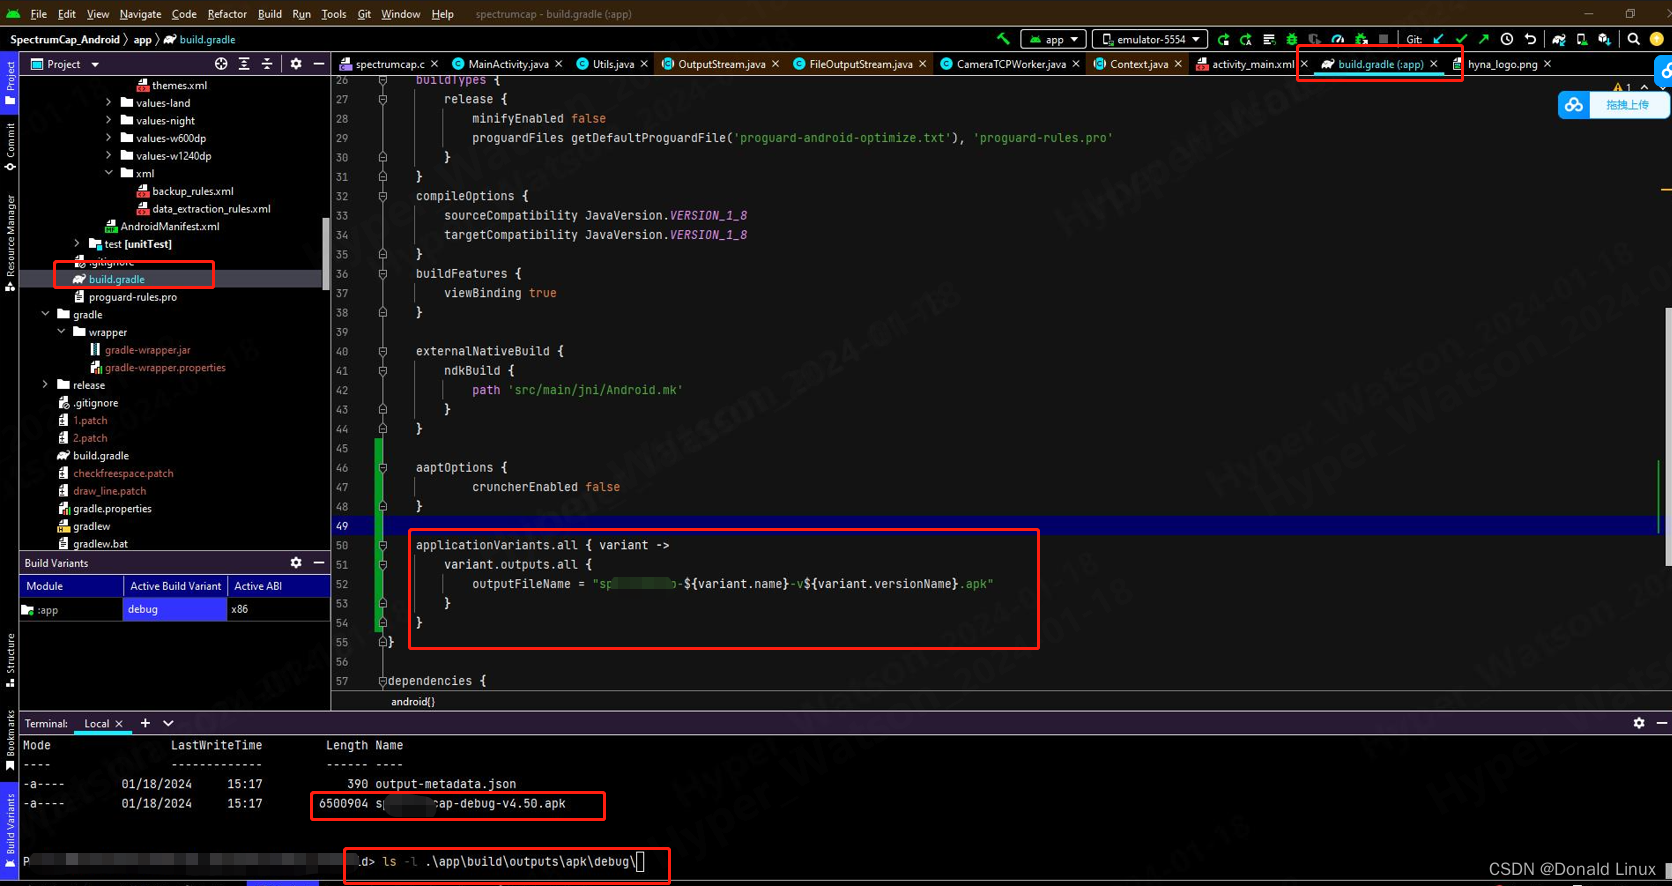Click the Stop square icon

(x=1383, y=39)
